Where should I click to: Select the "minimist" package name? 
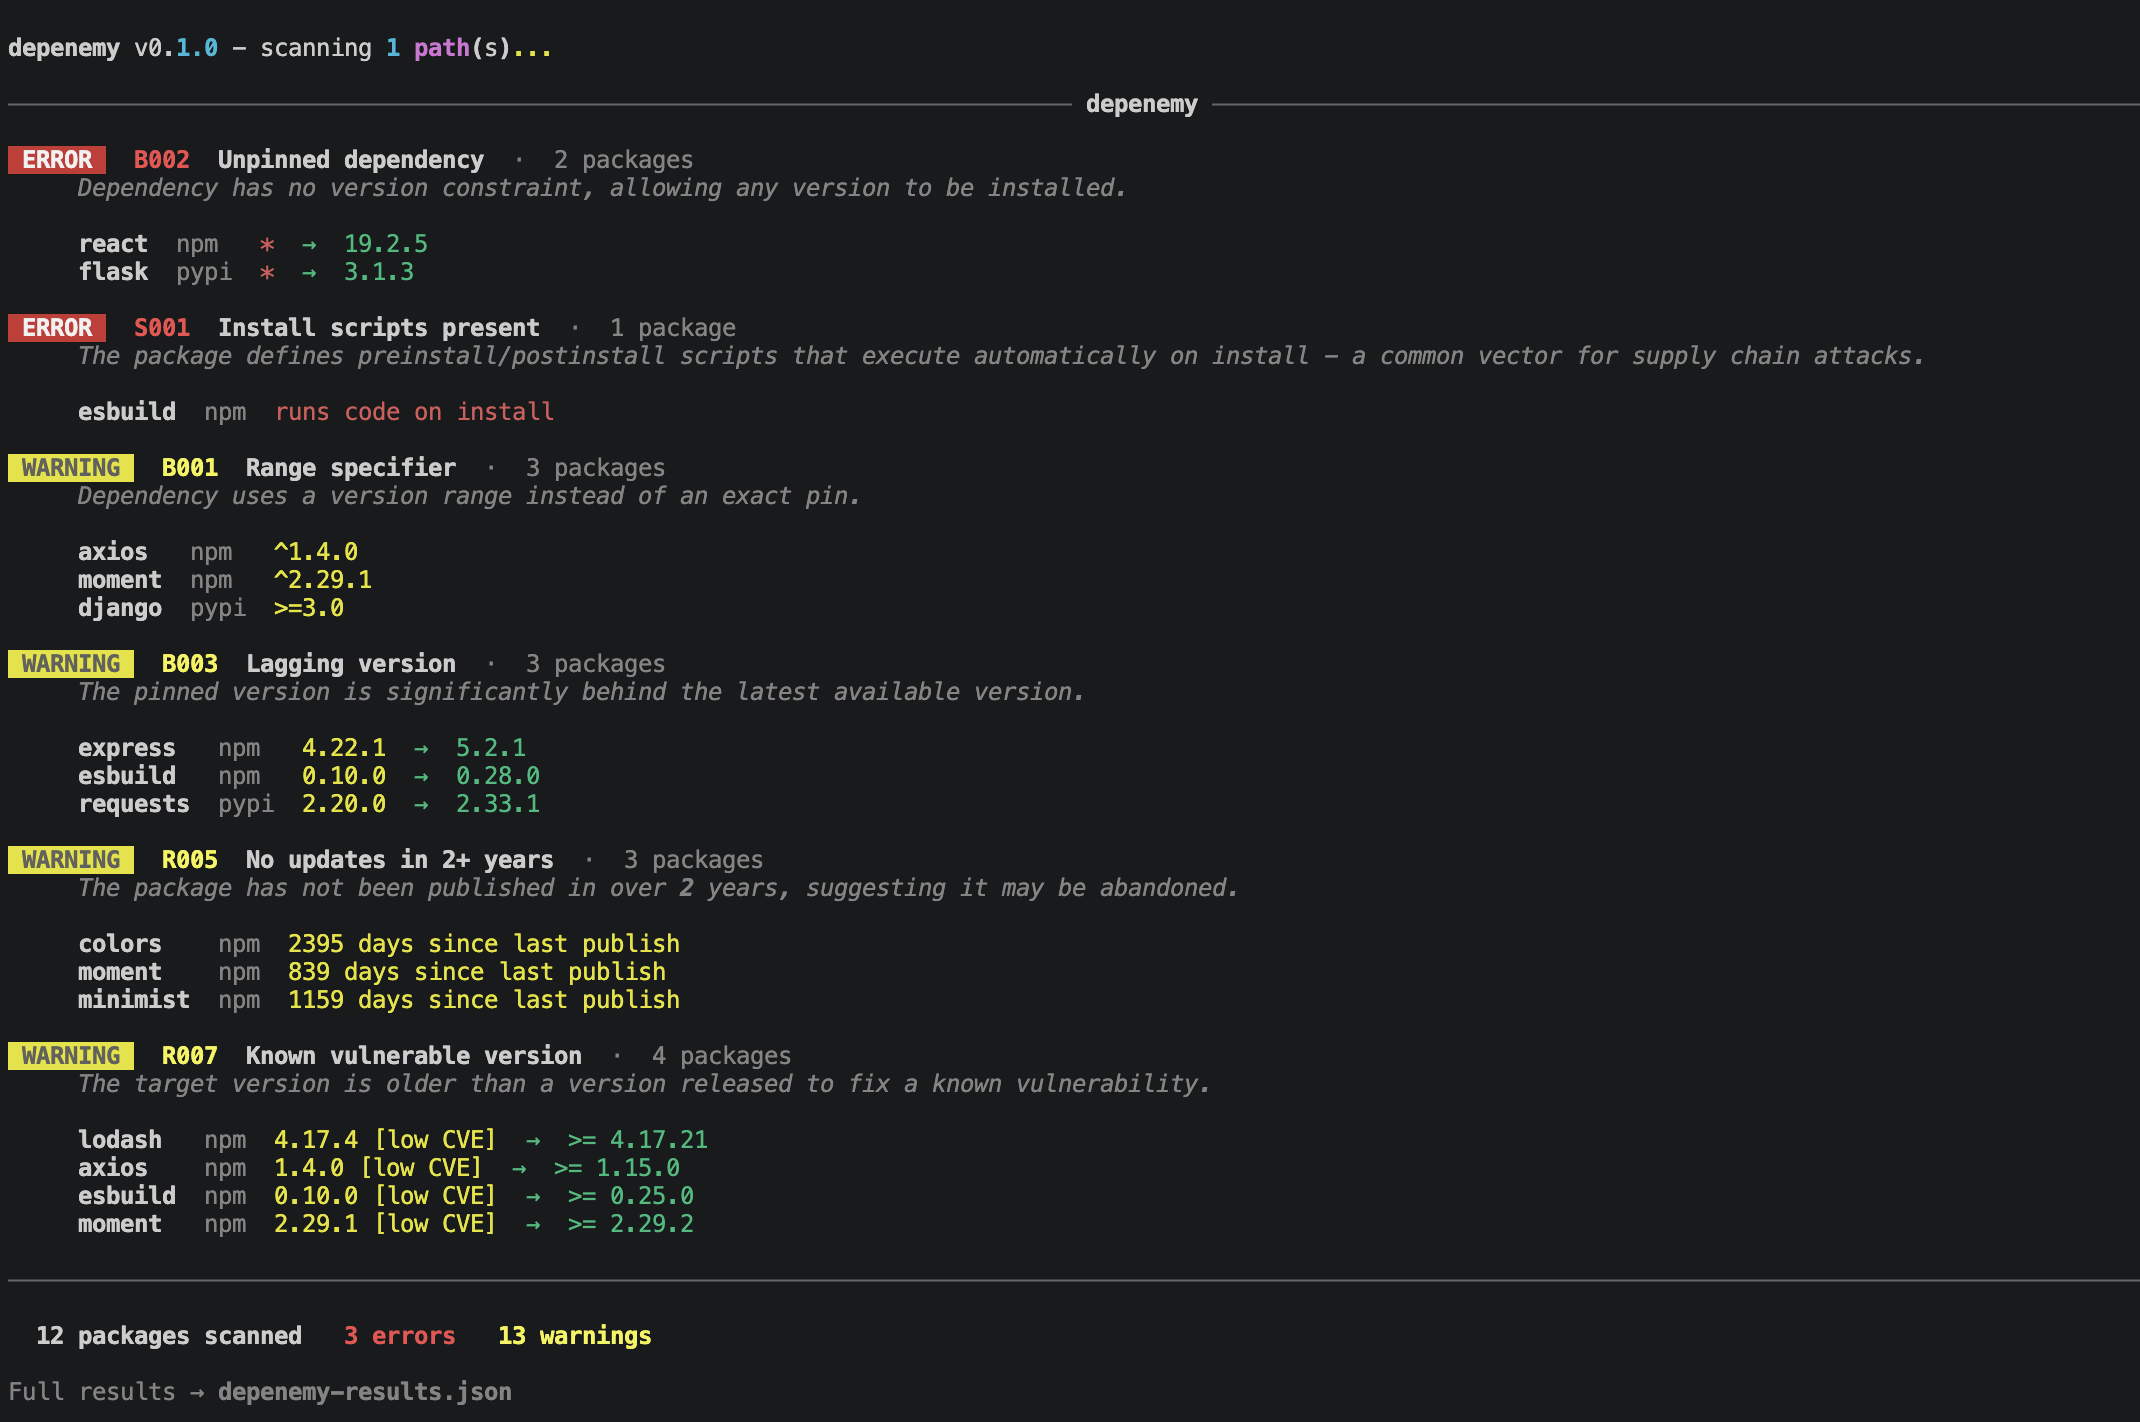(x=134, y=1000)
